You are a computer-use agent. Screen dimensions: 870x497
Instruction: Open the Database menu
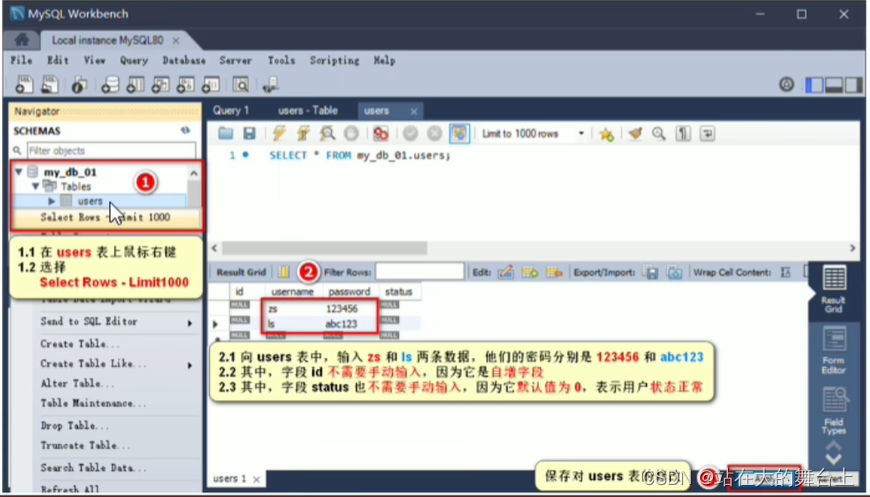click(x=184, y=60)
